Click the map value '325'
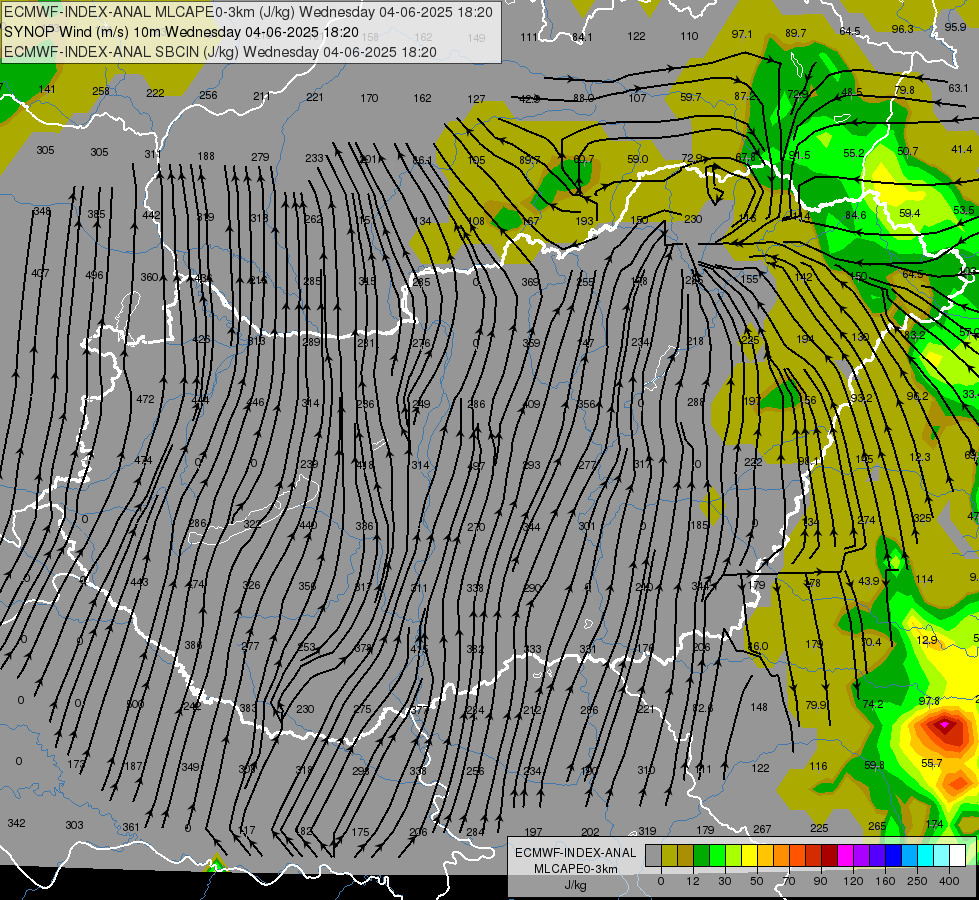The image size is (979, 900). coord(922,518)
